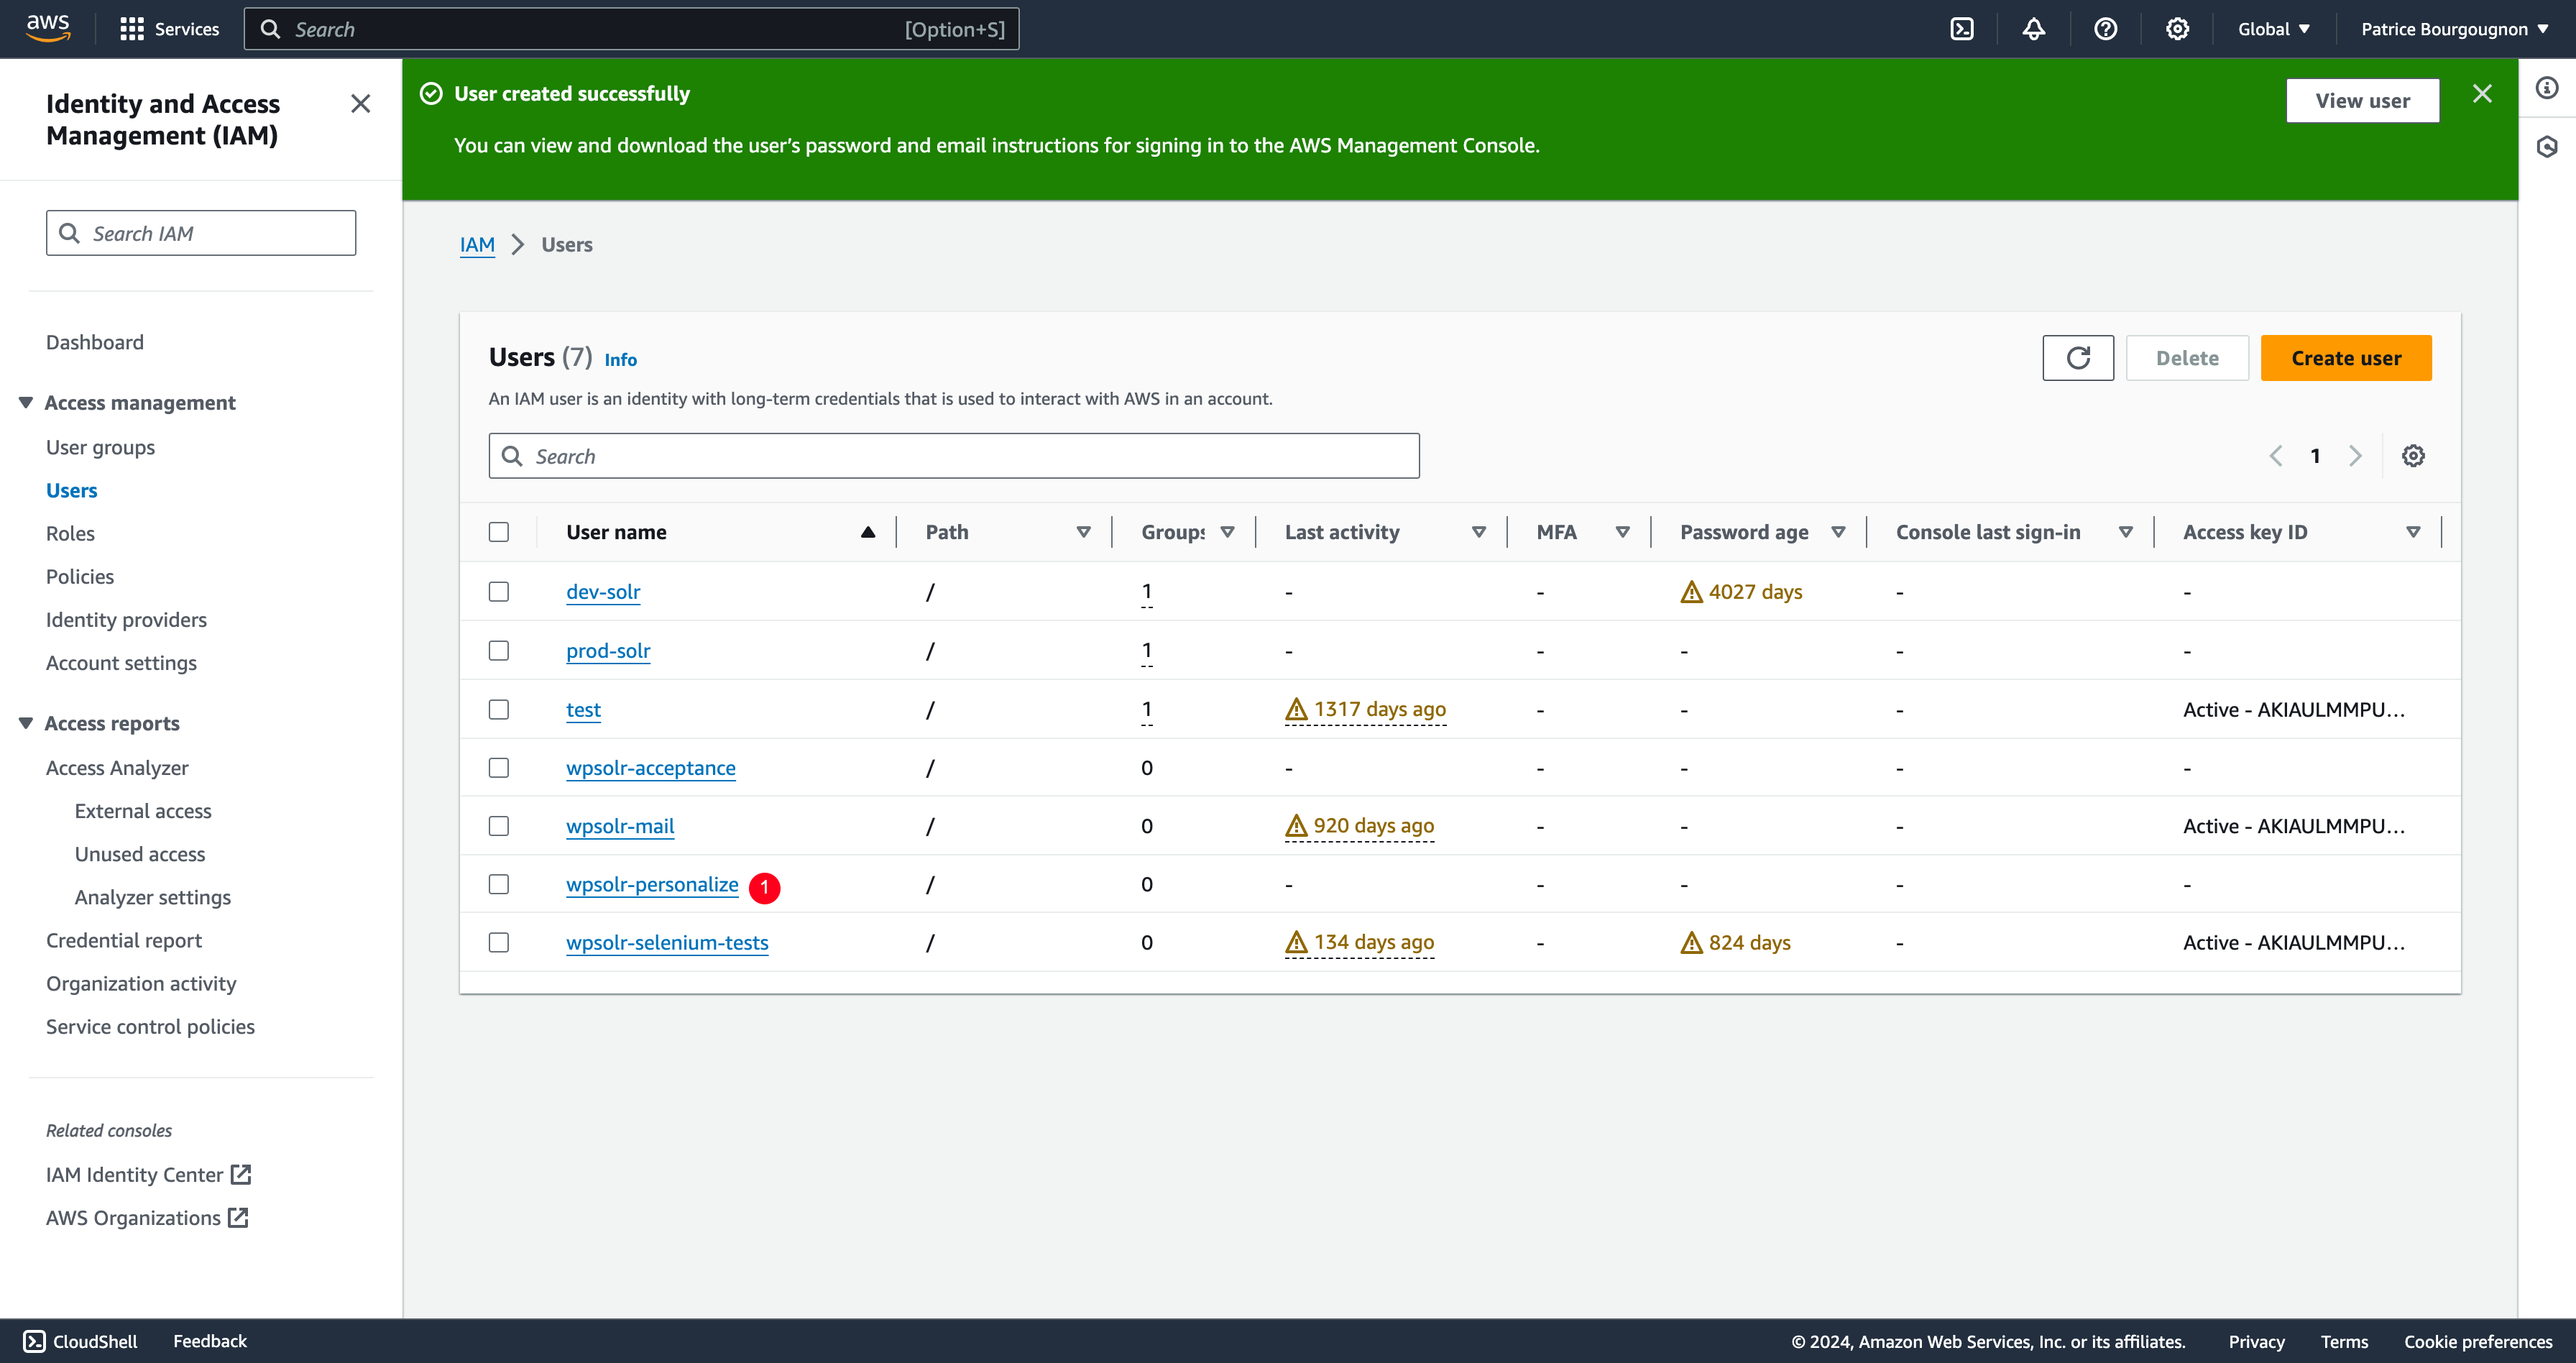Click the warning icon beside 920 days ago
Screen dimensions: 2576x1363
point(1296,826)
